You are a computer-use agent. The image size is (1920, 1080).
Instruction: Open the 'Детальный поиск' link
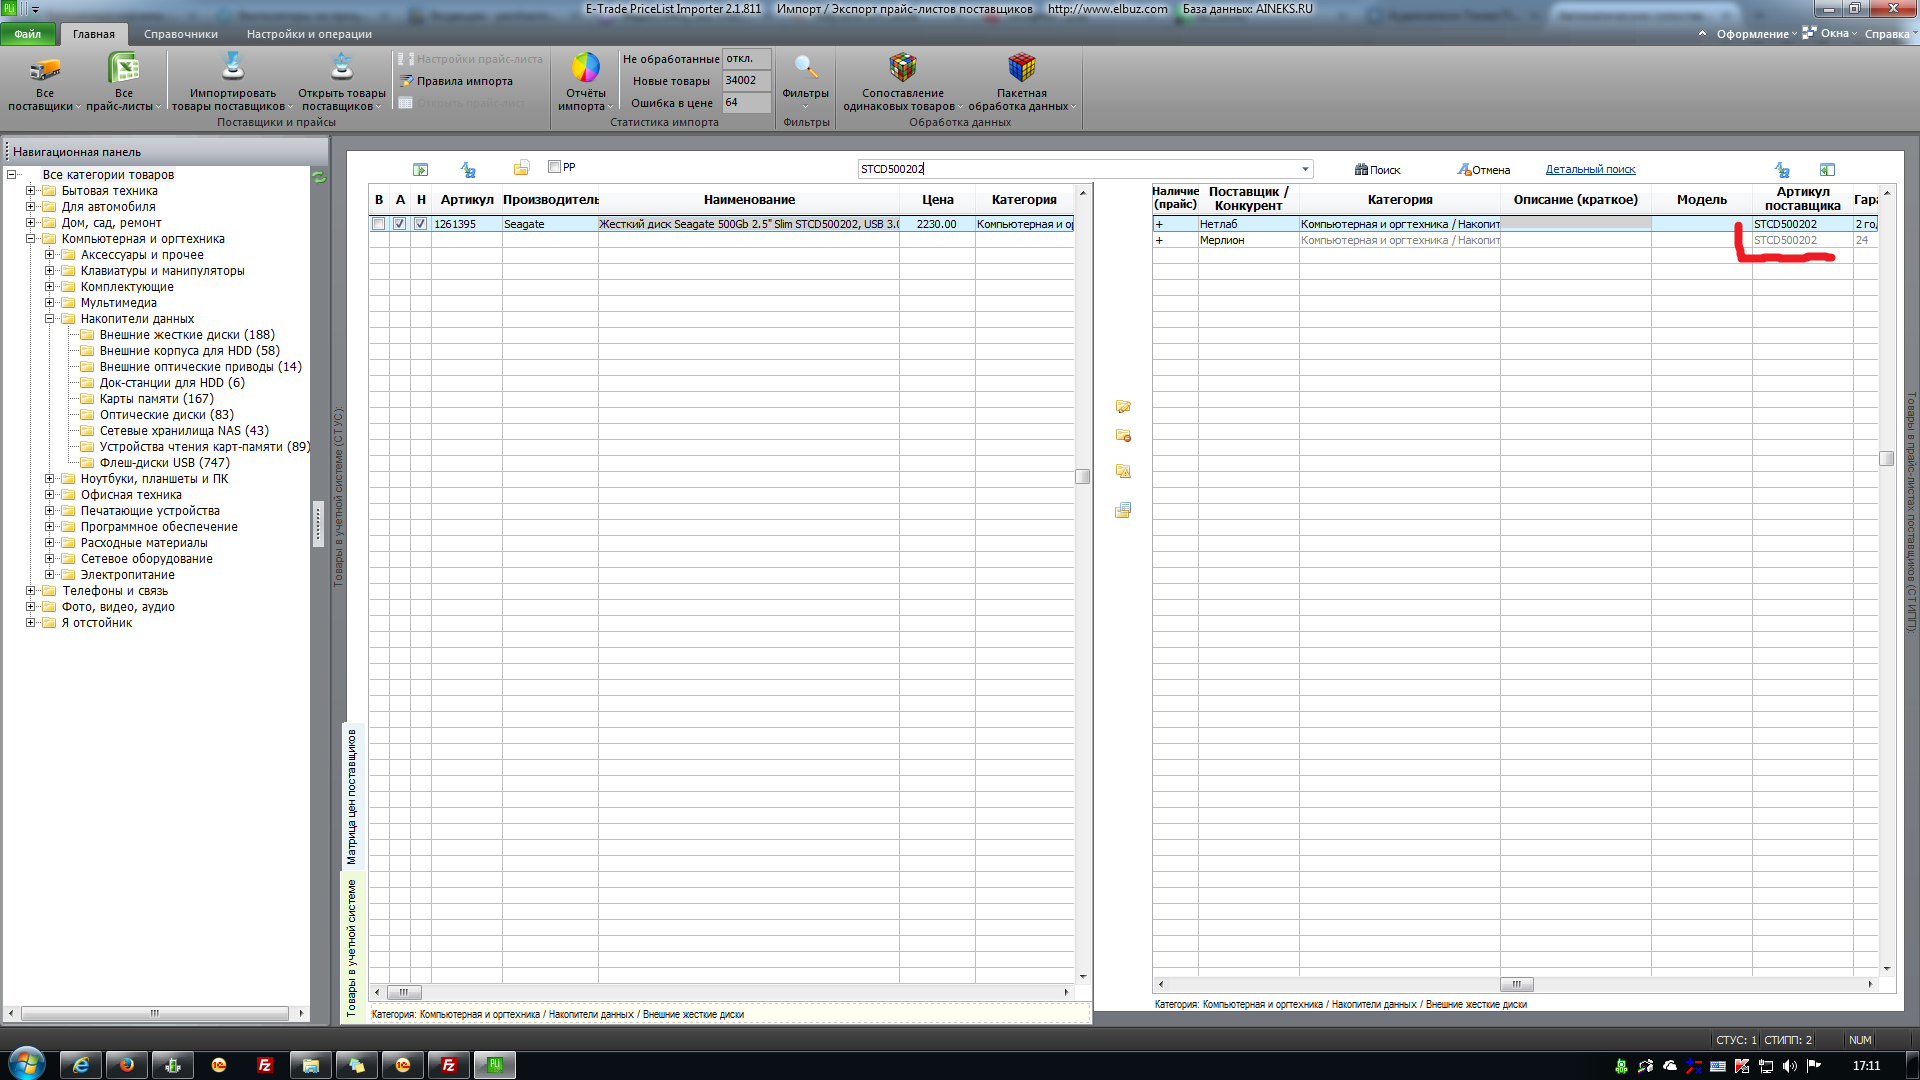(x=1590, y=170)
